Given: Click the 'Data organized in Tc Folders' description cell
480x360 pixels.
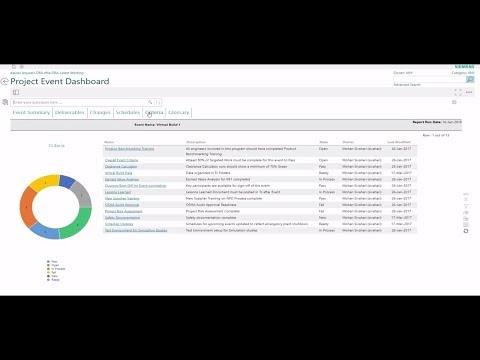Looking at the screenshot, I should [208, 173].
